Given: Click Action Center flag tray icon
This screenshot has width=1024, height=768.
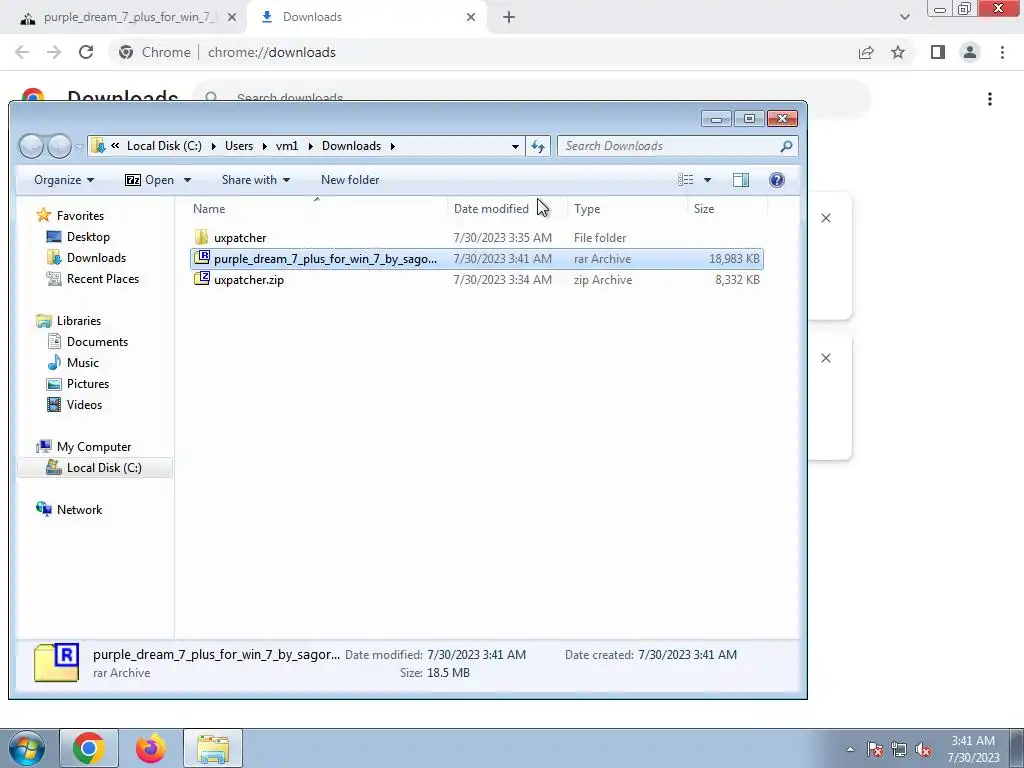Looking at the screenshot, I should point(875,749).
